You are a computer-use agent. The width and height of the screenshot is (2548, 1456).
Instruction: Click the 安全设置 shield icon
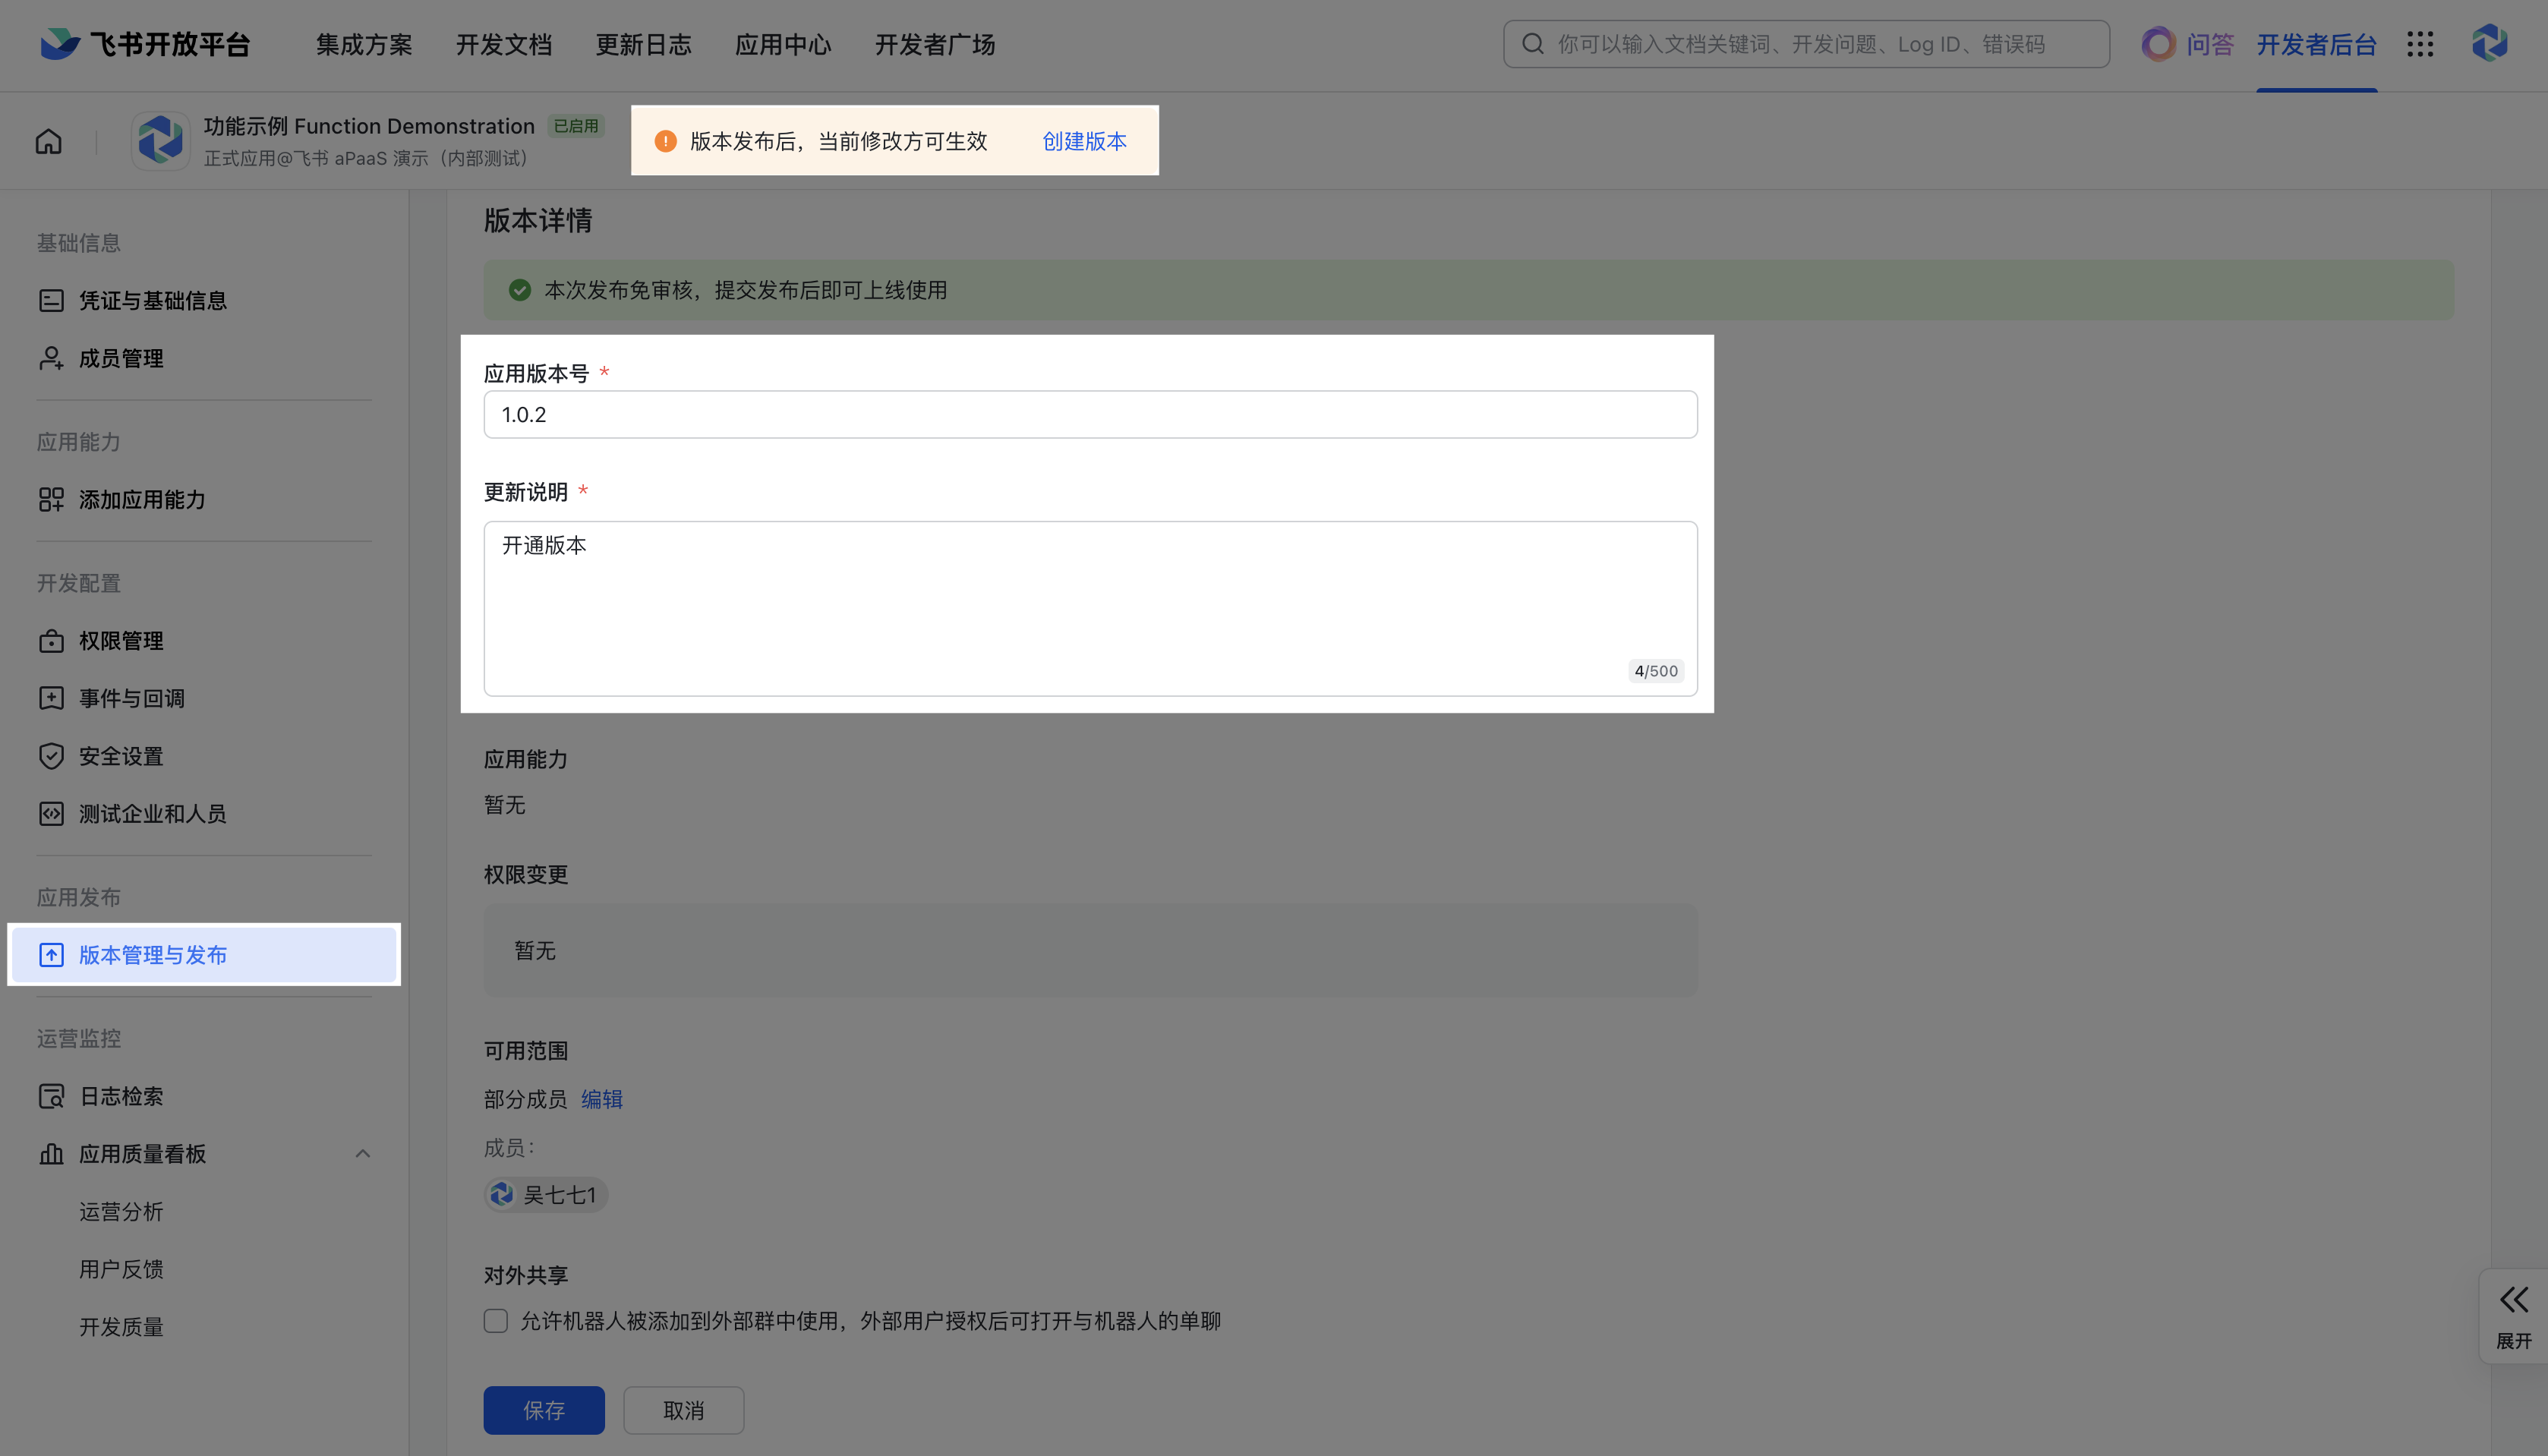tap(51, 756)
